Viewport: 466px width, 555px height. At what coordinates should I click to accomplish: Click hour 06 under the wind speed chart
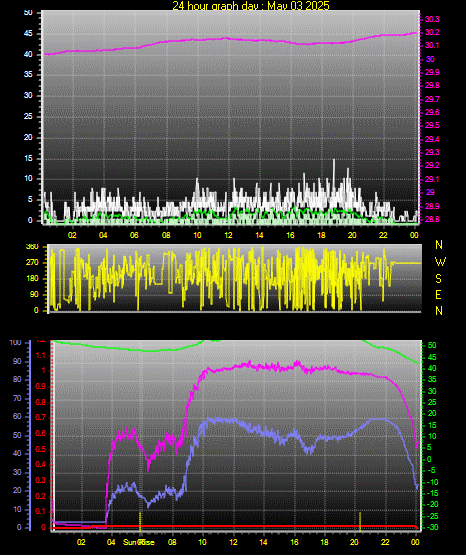[x=134, y=235]
